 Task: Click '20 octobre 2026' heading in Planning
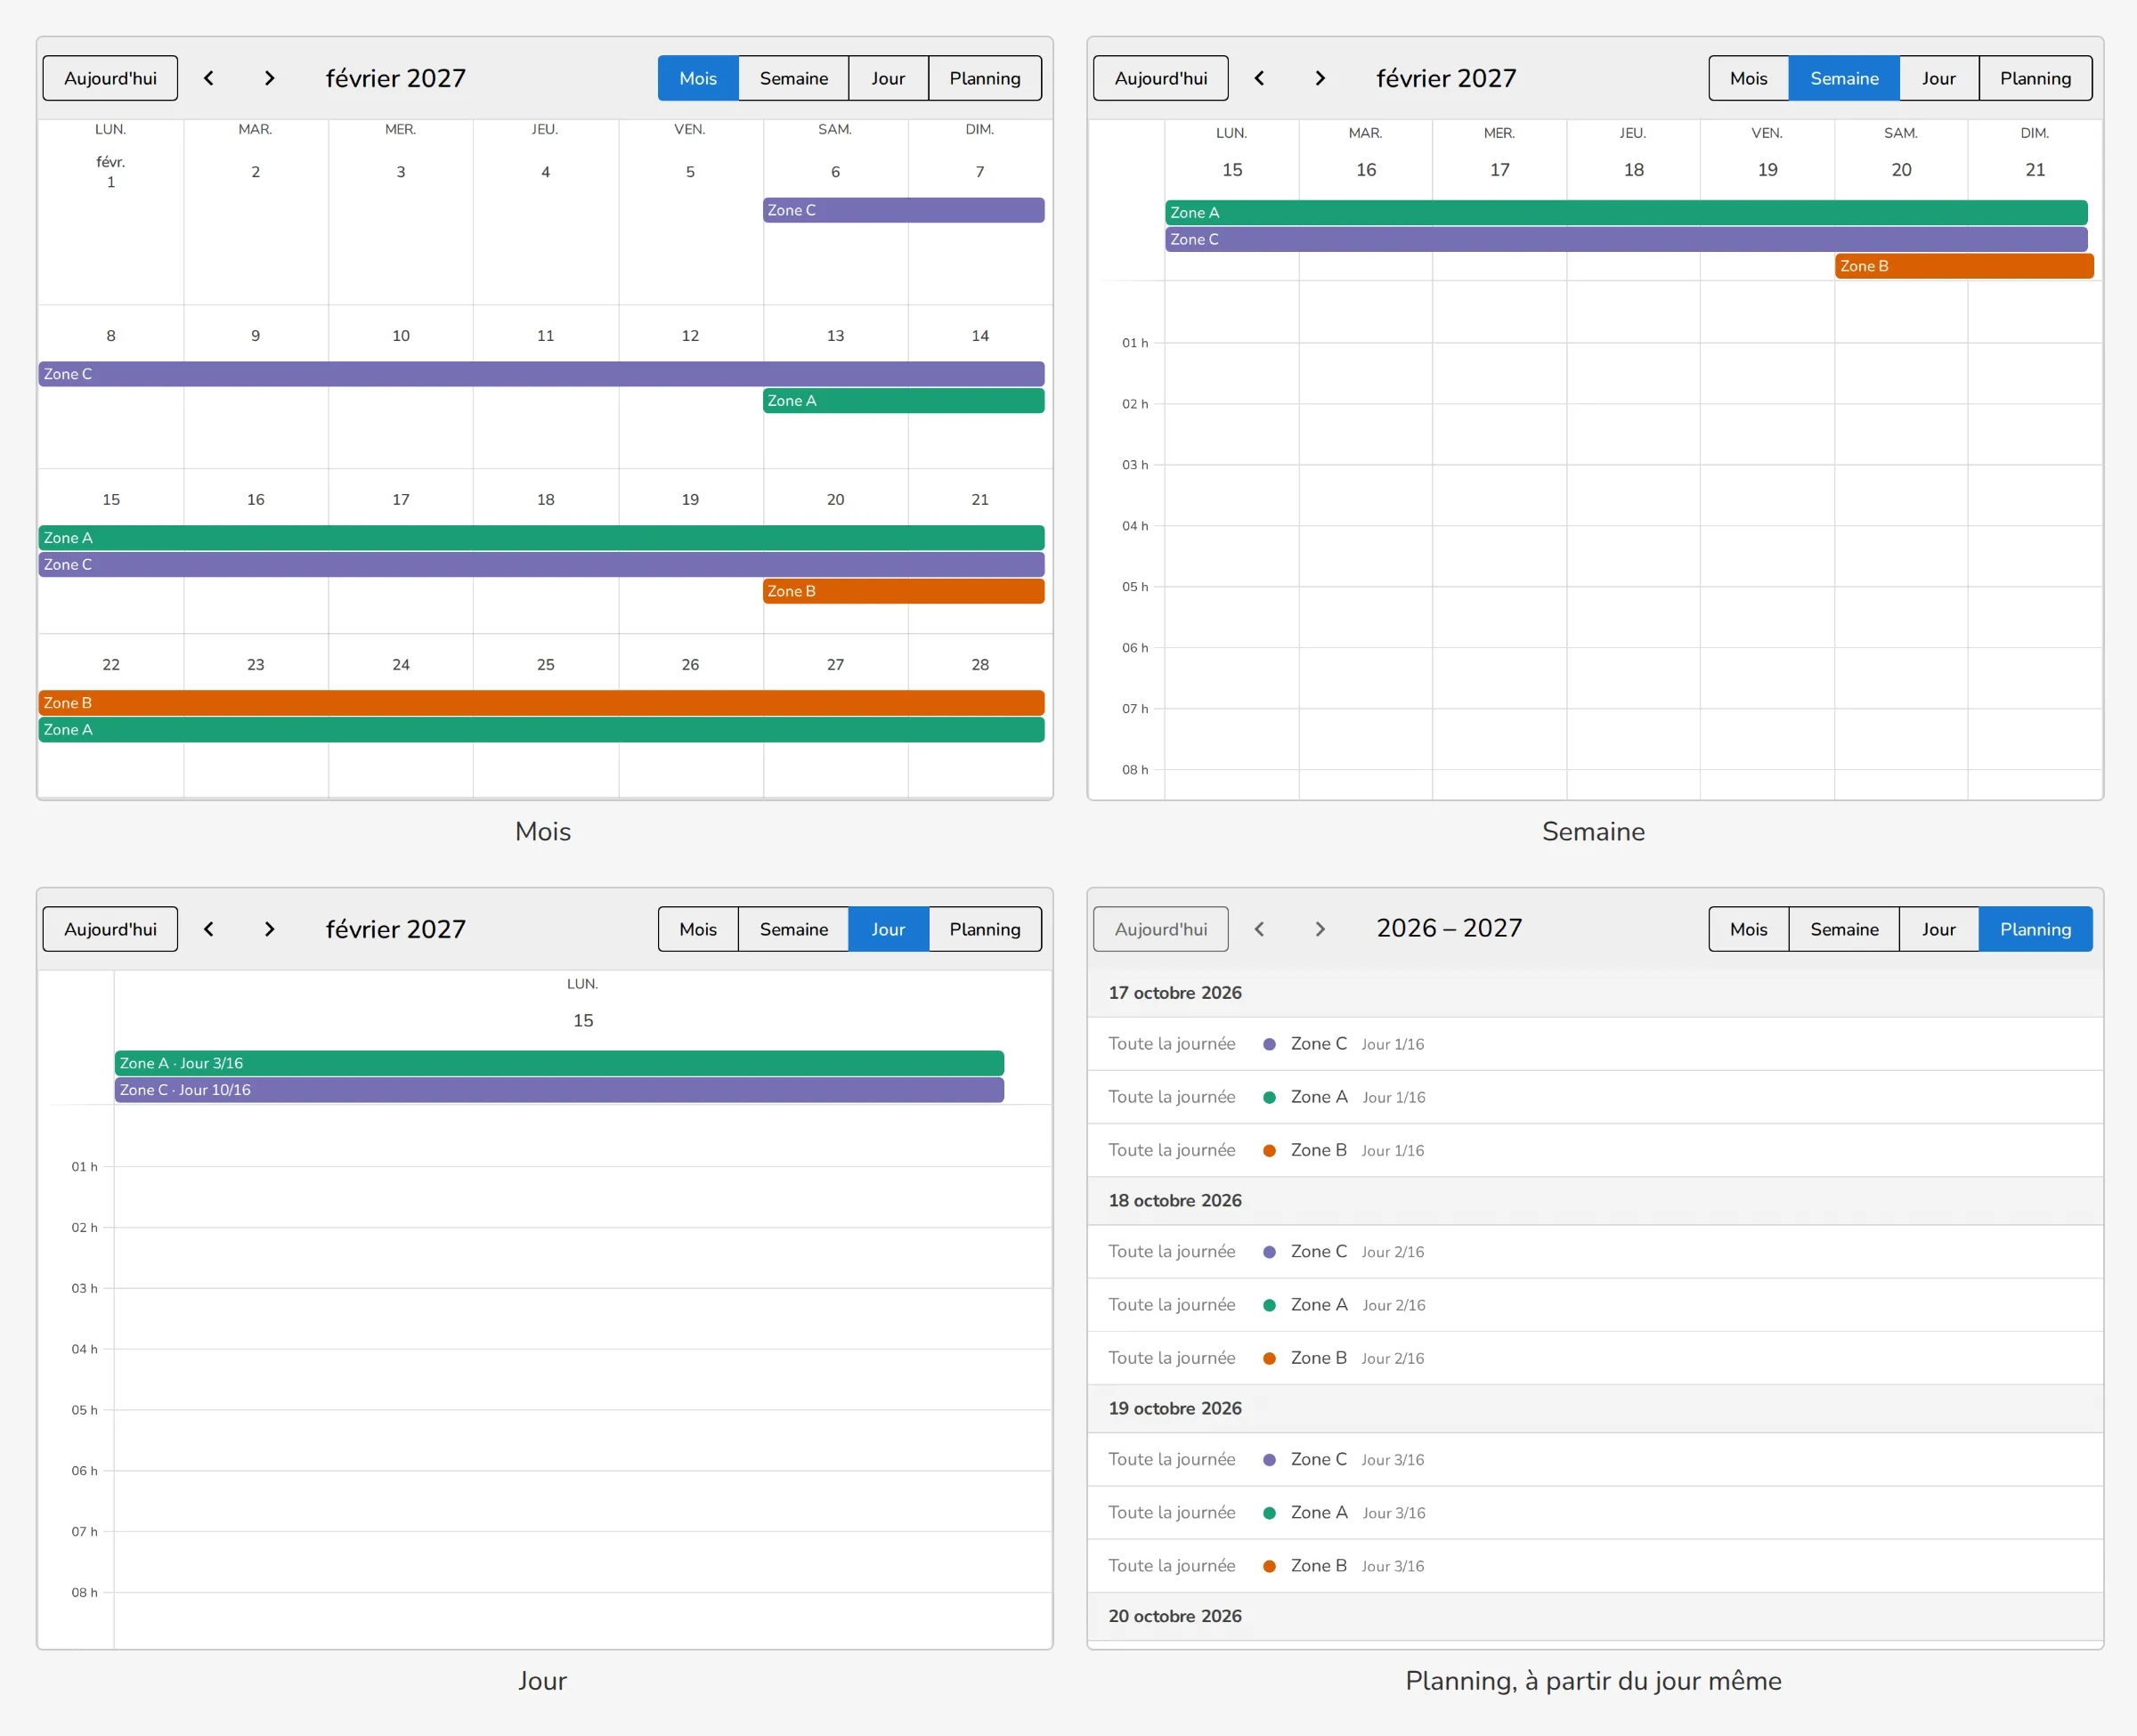coord(1175,1616)
